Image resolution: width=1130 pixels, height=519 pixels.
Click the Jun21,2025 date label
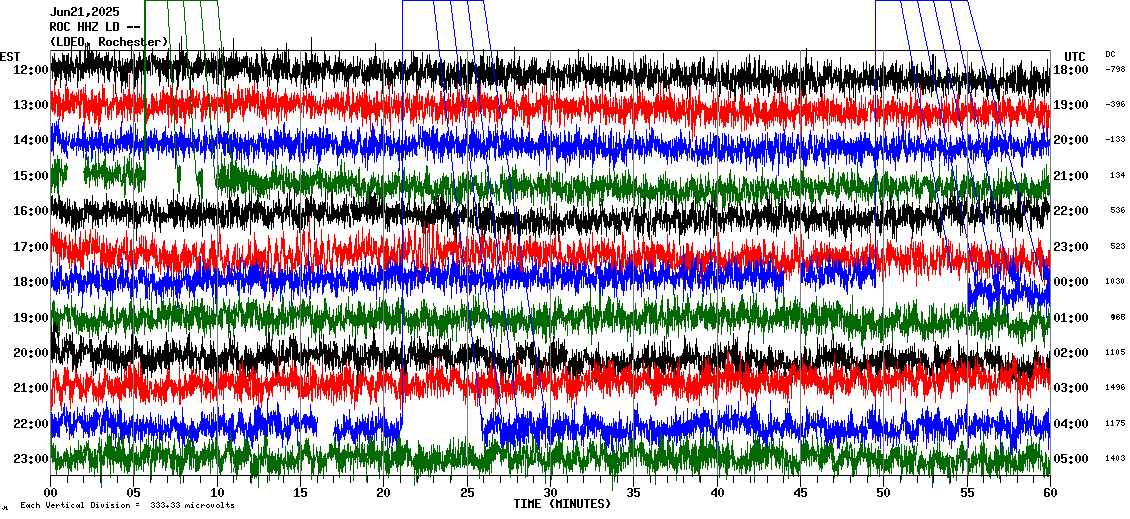point(84,12)
